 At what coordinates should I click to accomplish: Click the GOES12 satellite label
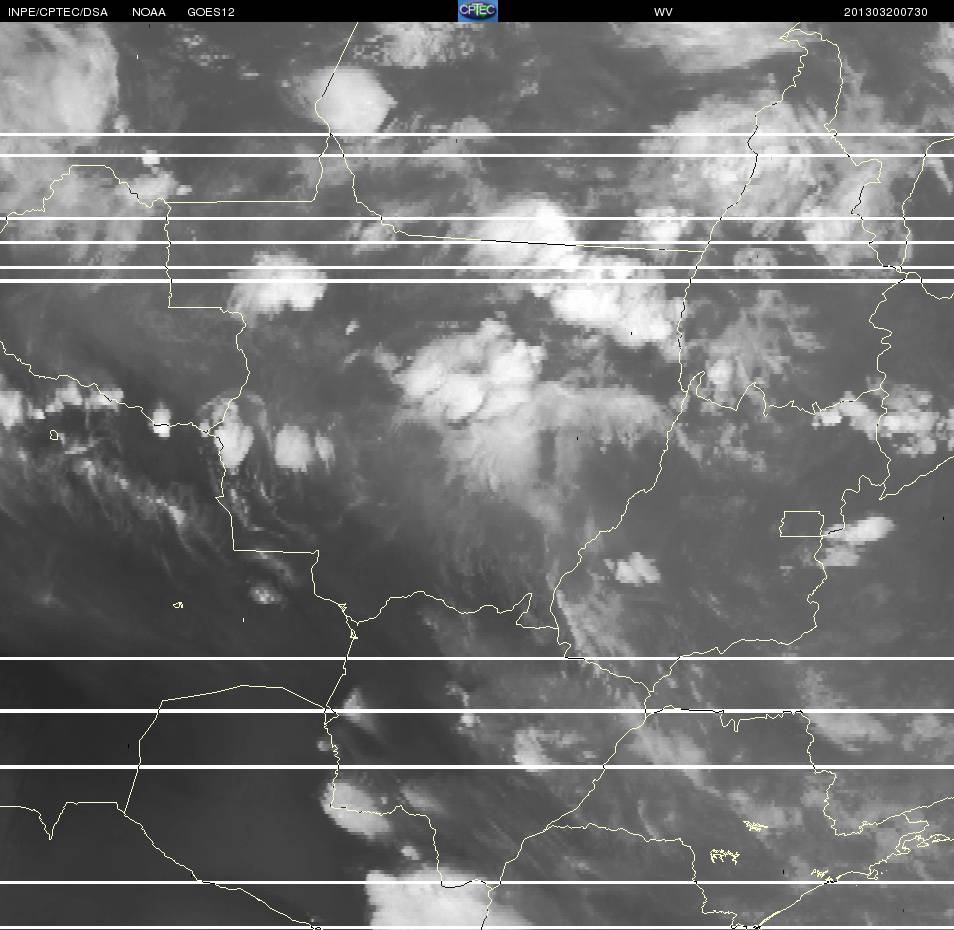(x=211, y=12)
